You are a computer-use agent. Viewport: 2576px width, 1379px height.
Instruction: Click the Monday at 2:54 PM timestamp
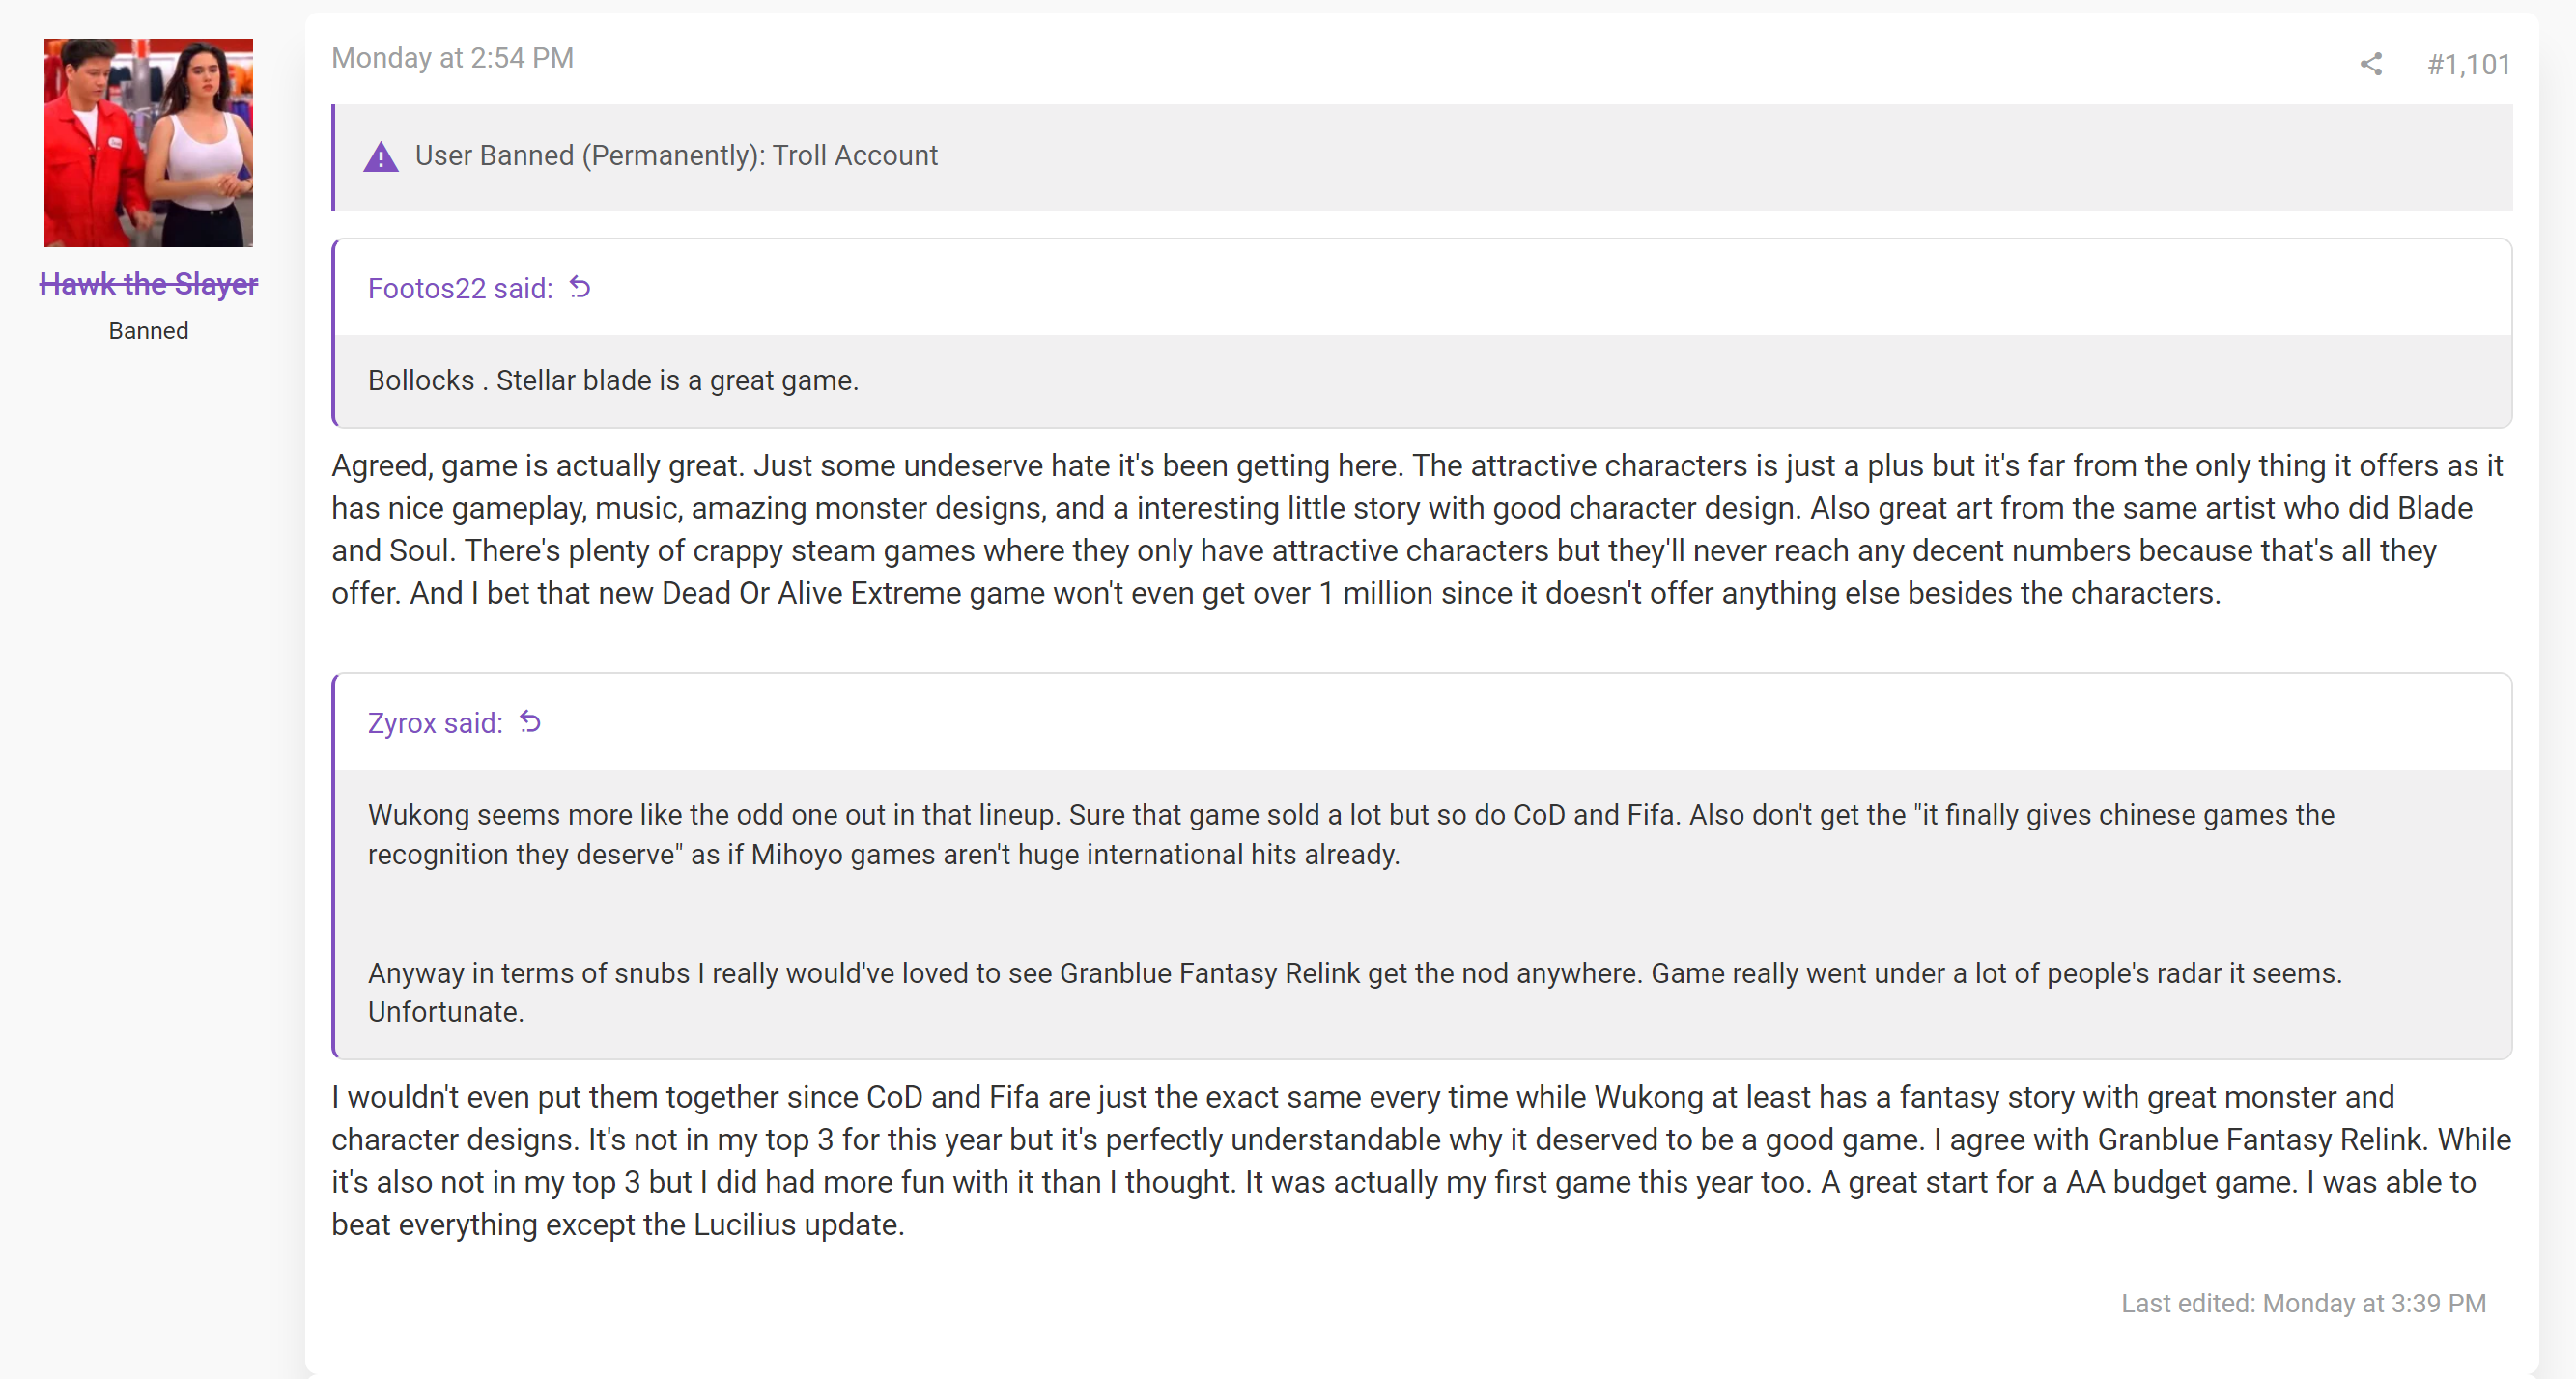[x=452, y=58]
